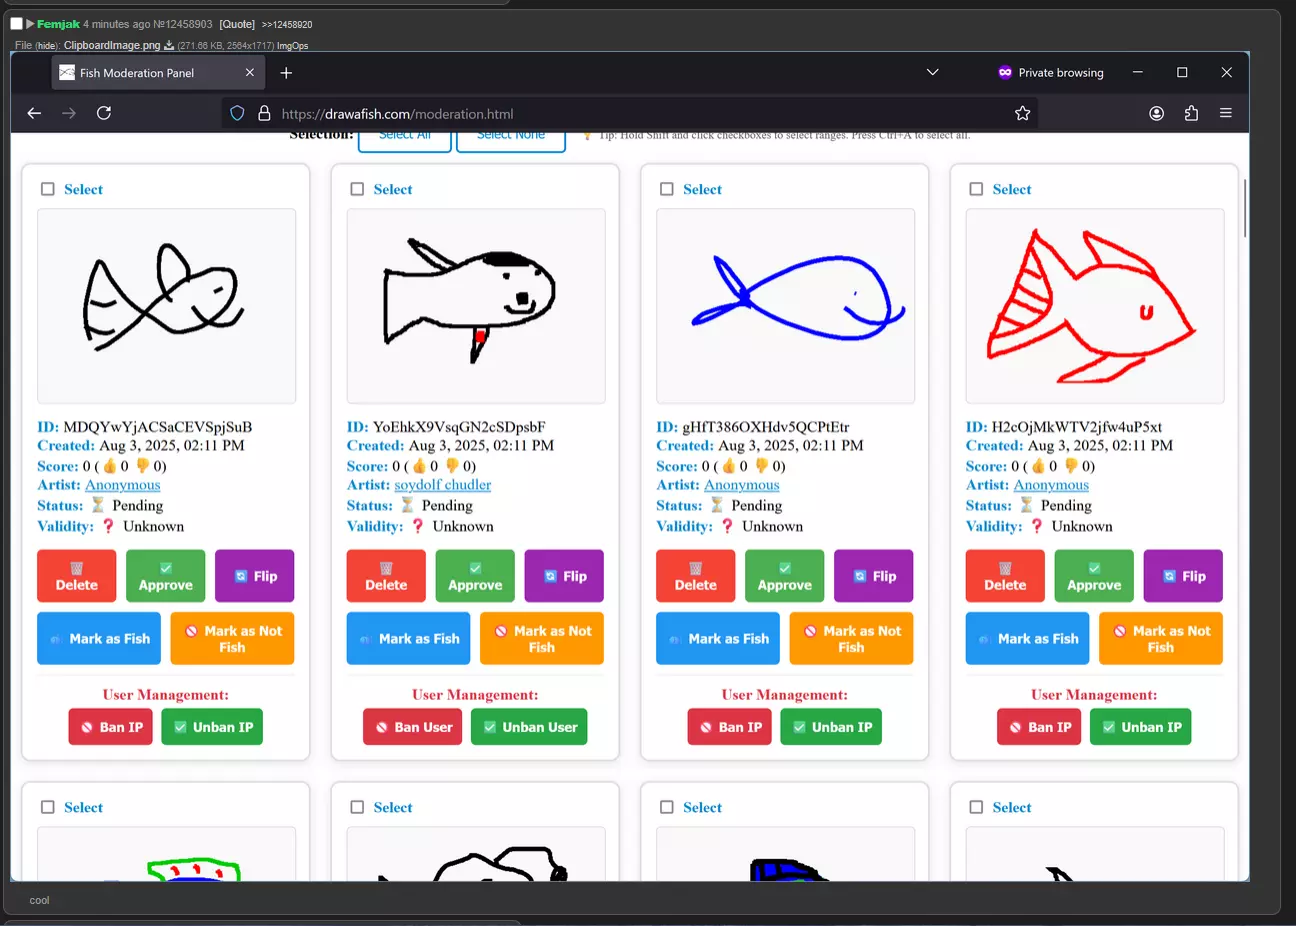Open the tracking protection shield icon

(x=237, y=114)
